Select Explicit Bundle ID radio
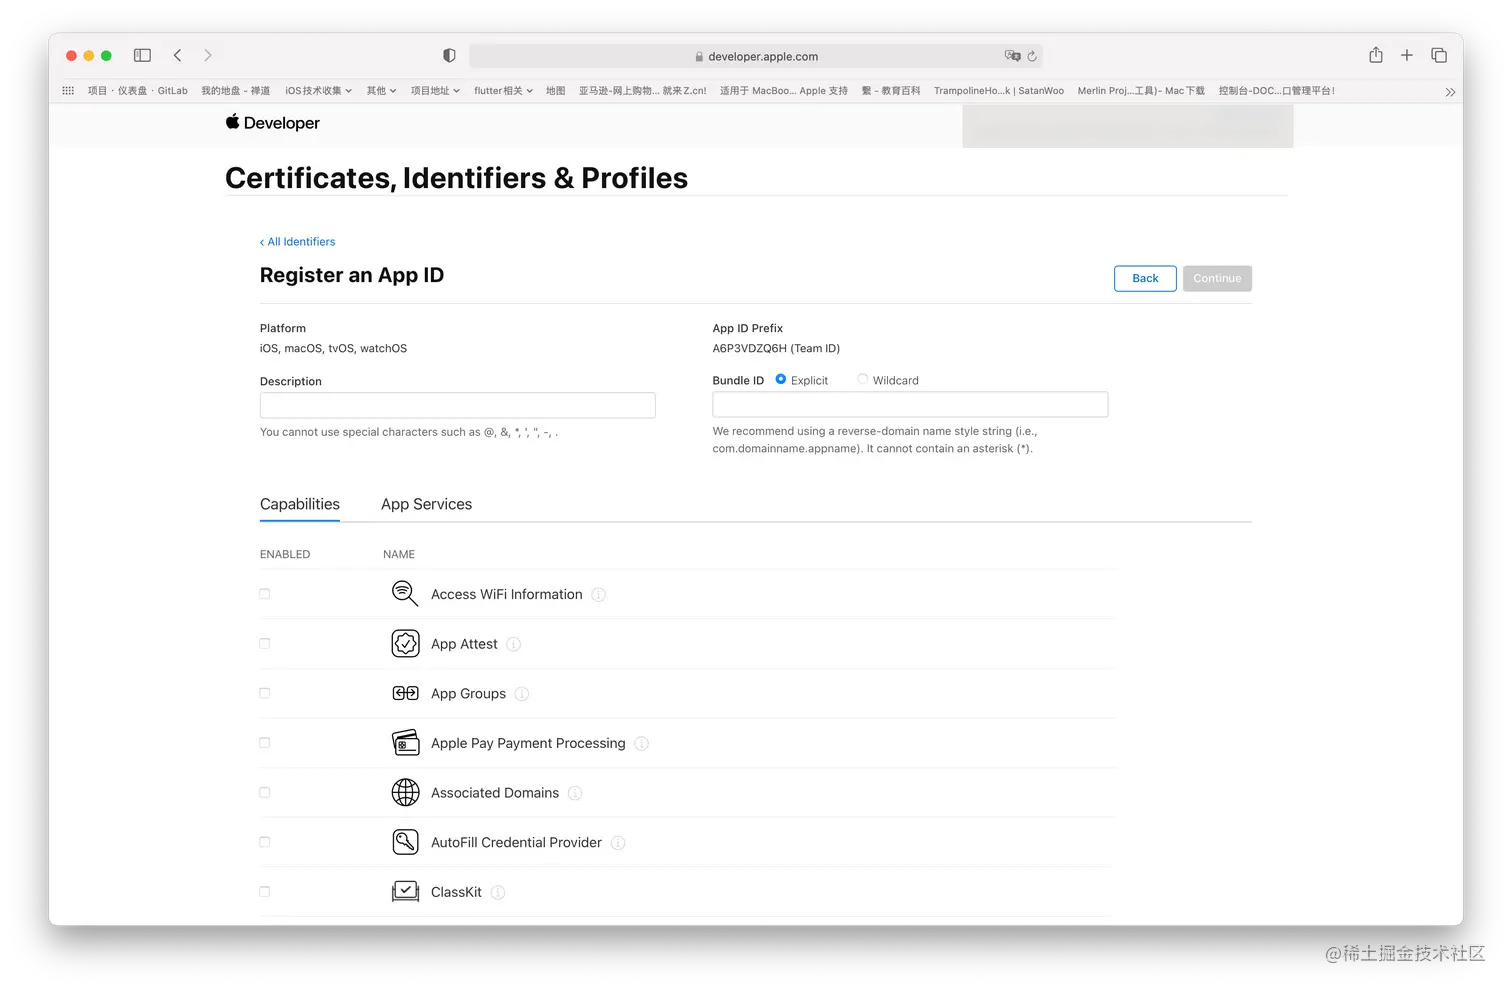Viewport: 1512px width, 990px height. point(781,379)
